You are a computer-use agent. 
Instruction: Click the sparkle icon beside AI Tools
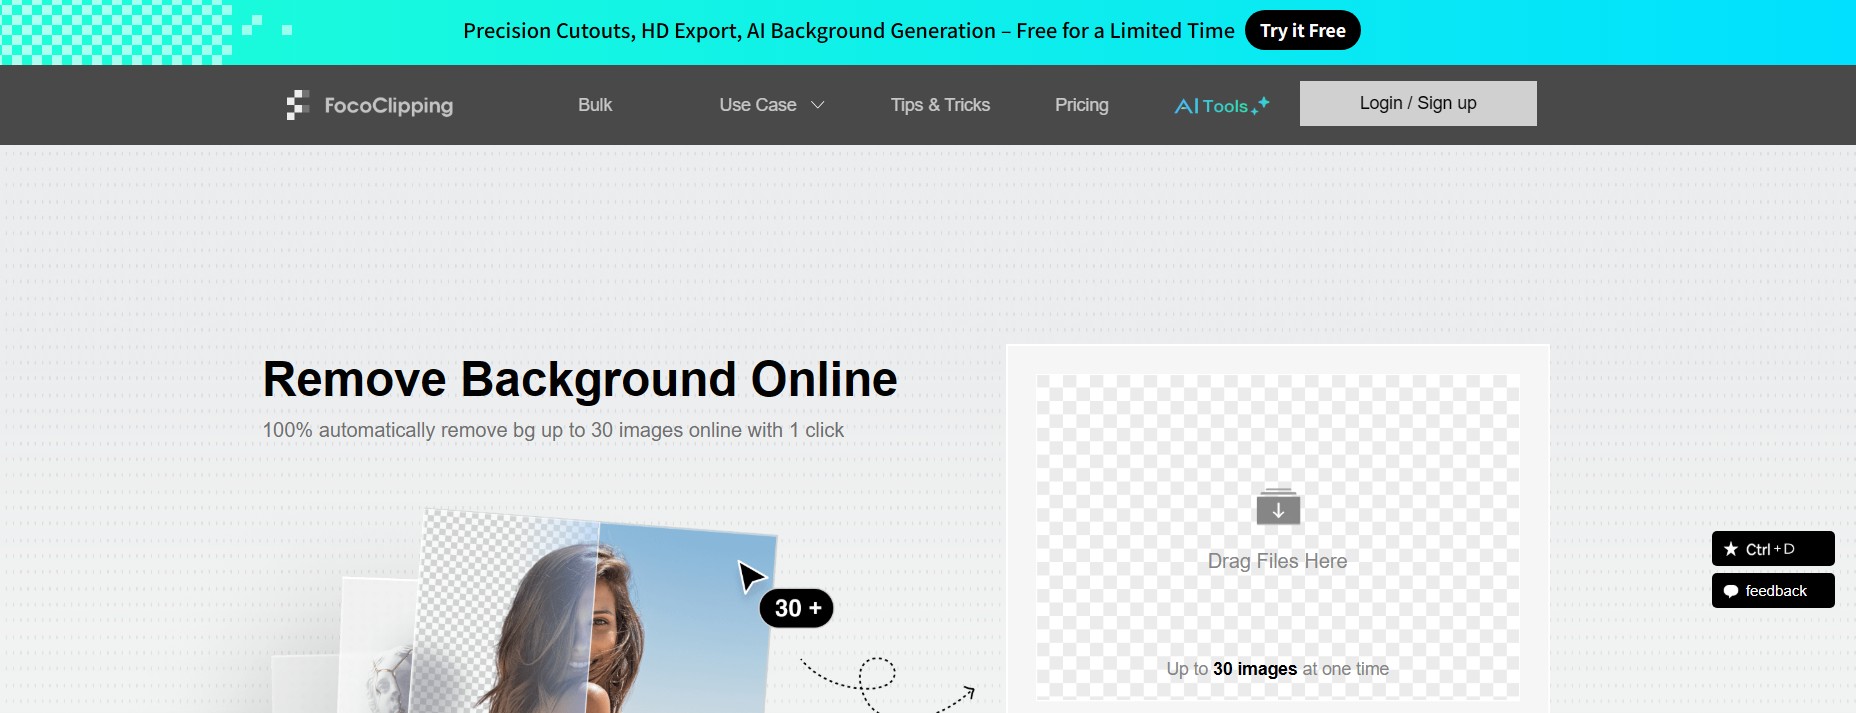(1261, 104)
